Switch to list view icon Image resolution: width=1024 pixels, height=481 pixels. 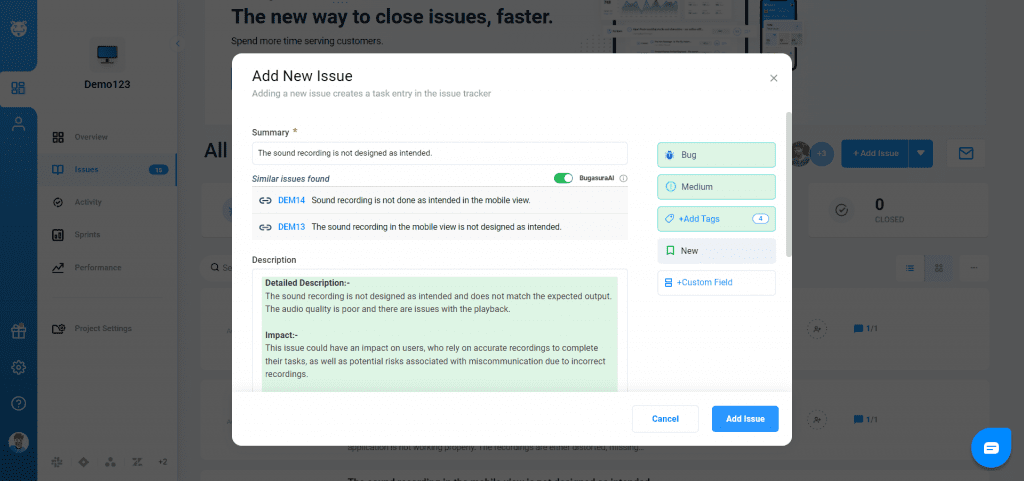[910, 268]
